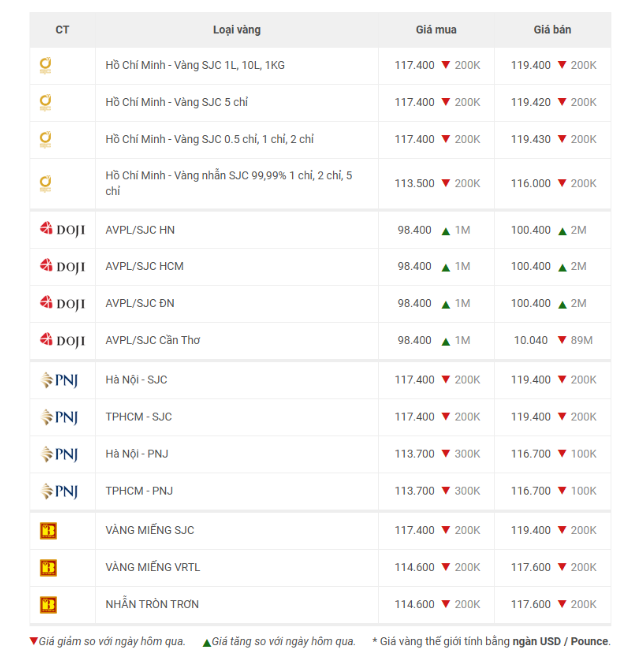Click 'Giá tăng so với ngày hôm qua' legend text
The height and width of the screenshot is (668, 638).
284,642
